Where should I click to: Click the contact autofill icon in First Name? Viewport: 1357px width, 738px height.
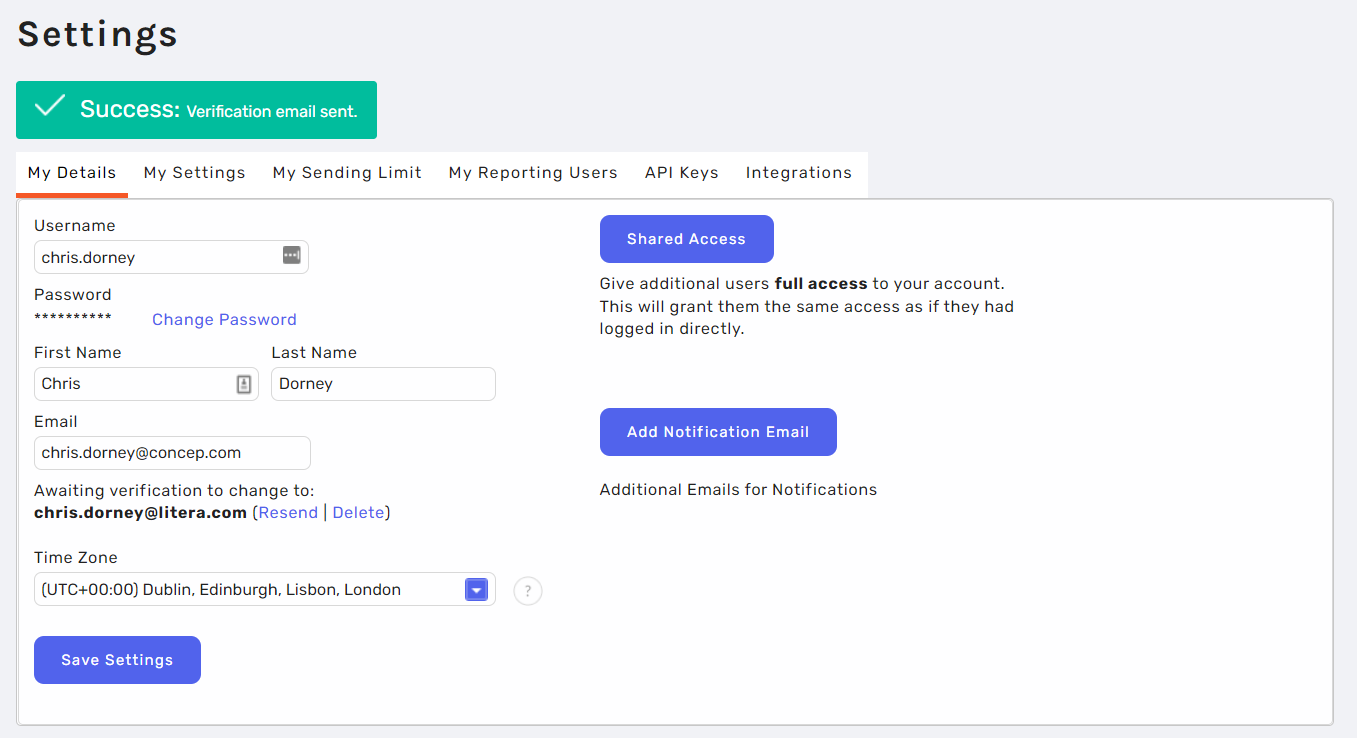click(243, 384)
